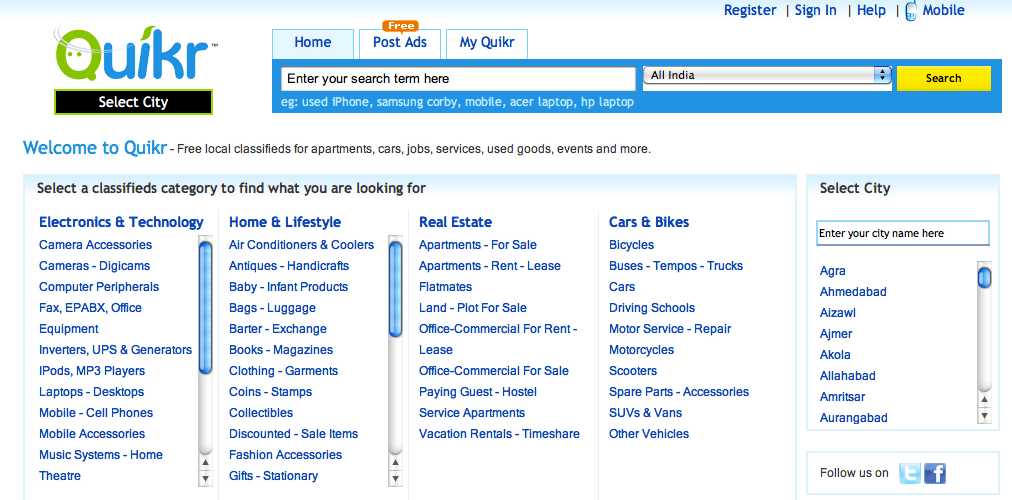Open the Facebook follow icon
Screen dimensions: 1012x500
click(x=935, y=474)
